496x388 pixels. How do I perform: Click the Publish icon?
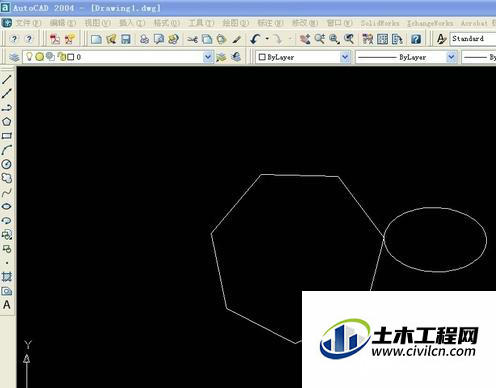pyautogui.click(x=173, y=39)
